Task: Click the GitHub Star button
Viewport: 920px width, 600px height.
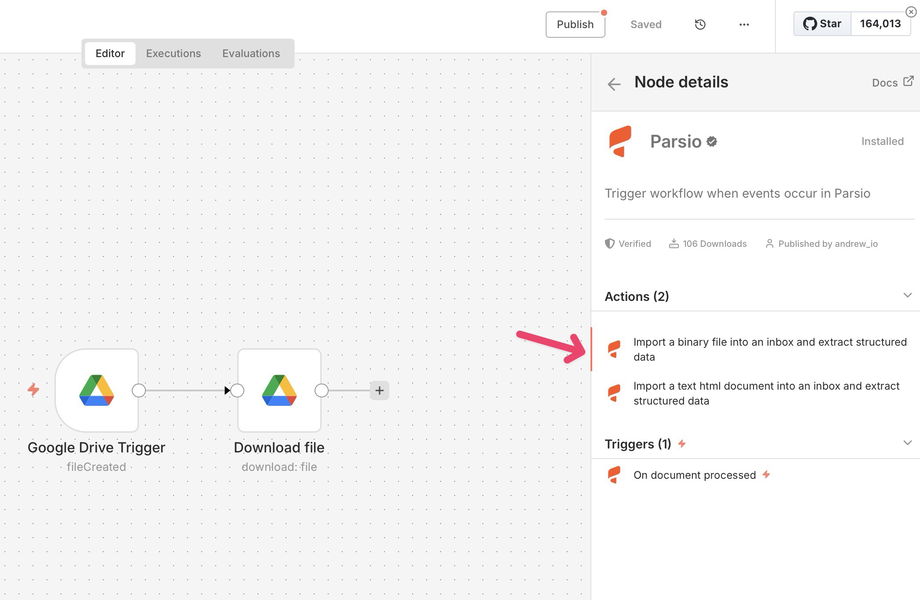Action: [x=822, y=24]
